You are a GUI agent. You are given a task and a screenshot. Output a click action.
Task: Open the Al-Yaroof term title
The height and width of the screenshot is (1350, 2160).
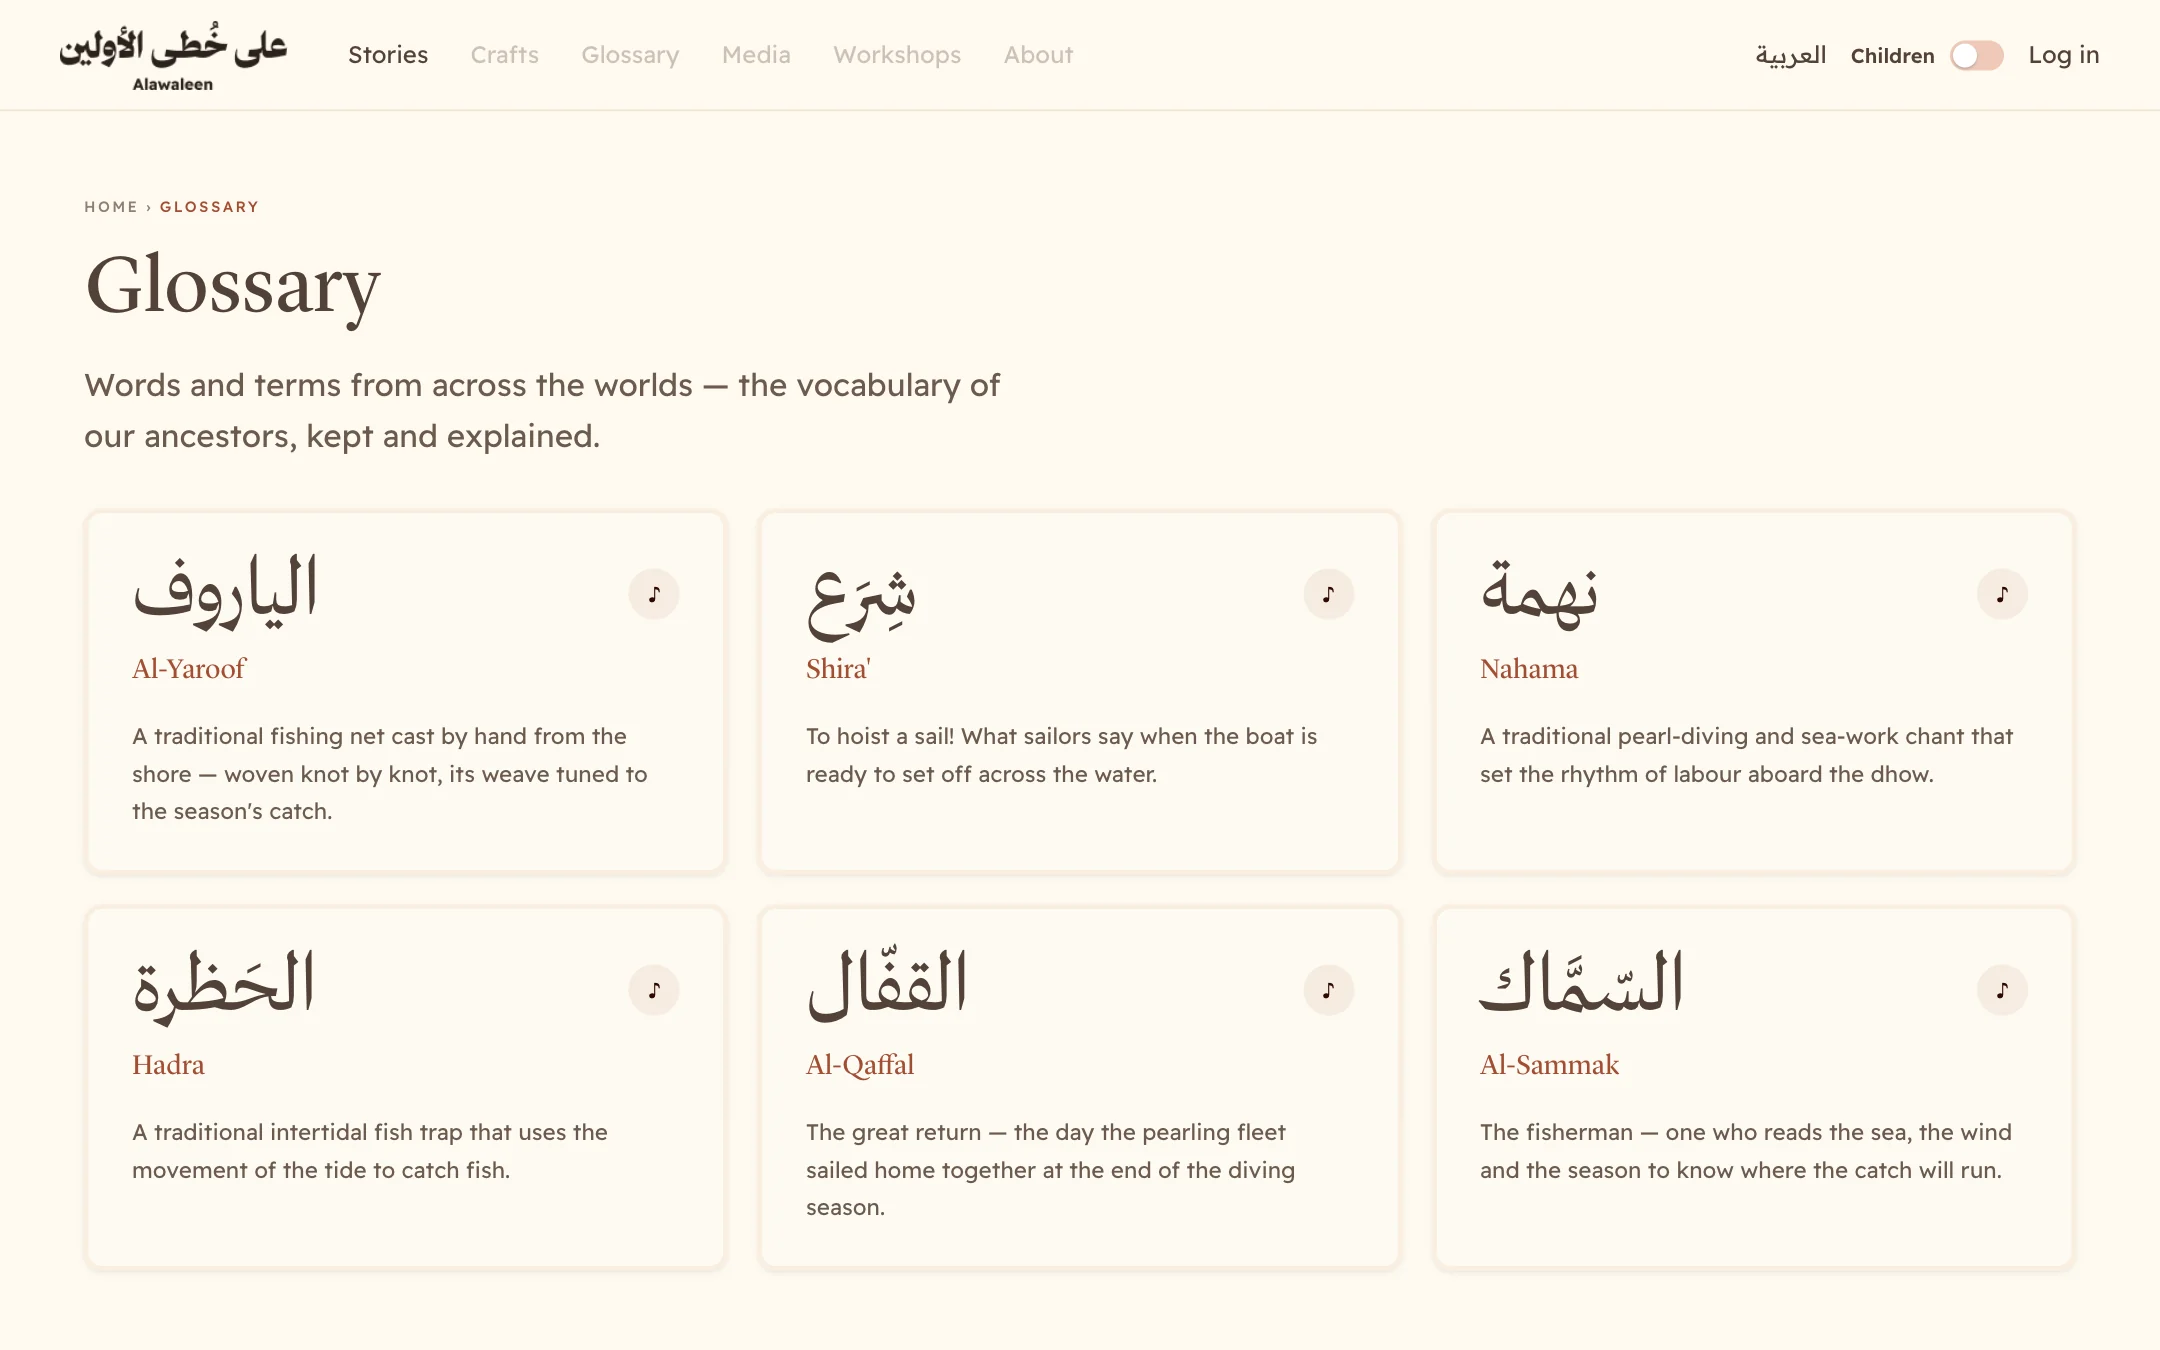(188, 668)
